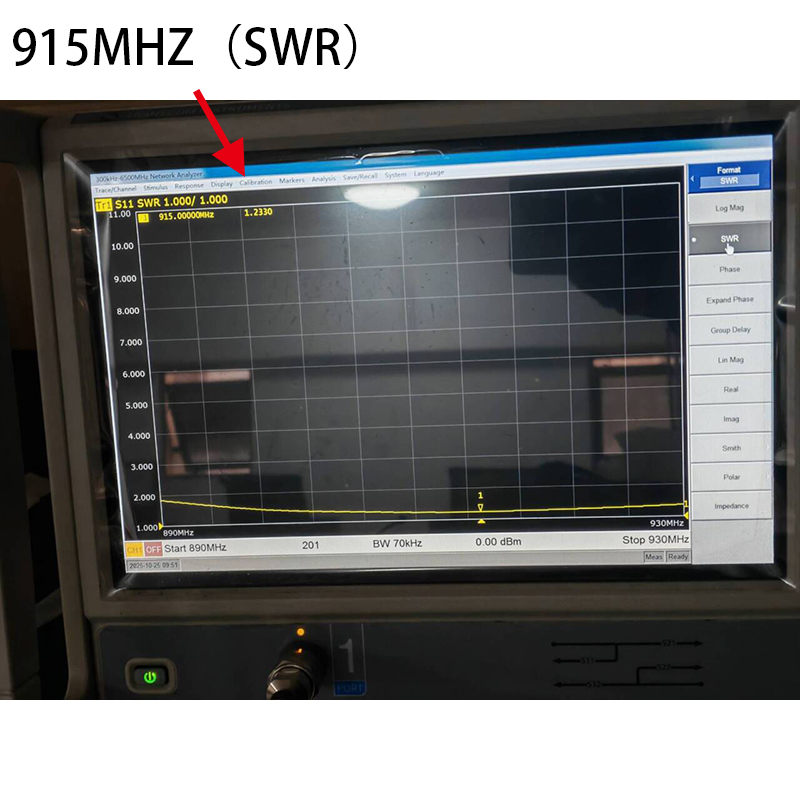
Task: Go back with Format panel left arrow
Action: (692, 179)
